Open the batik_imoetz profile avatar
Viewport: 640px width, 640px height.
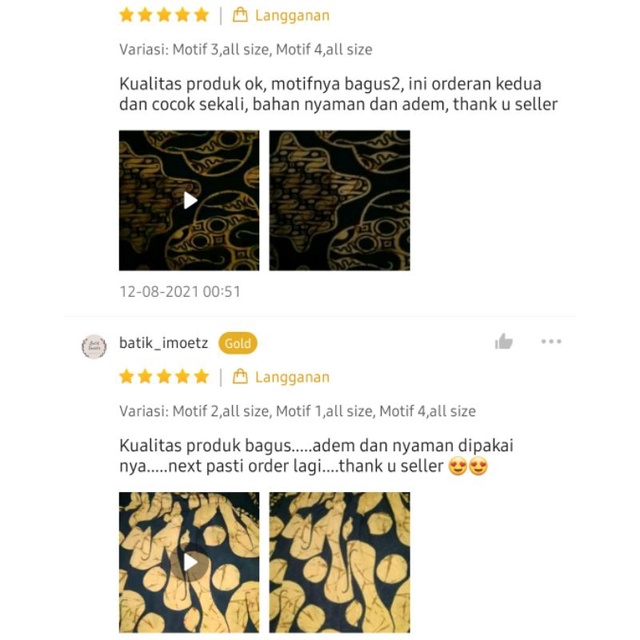click(x=94, y=347)
